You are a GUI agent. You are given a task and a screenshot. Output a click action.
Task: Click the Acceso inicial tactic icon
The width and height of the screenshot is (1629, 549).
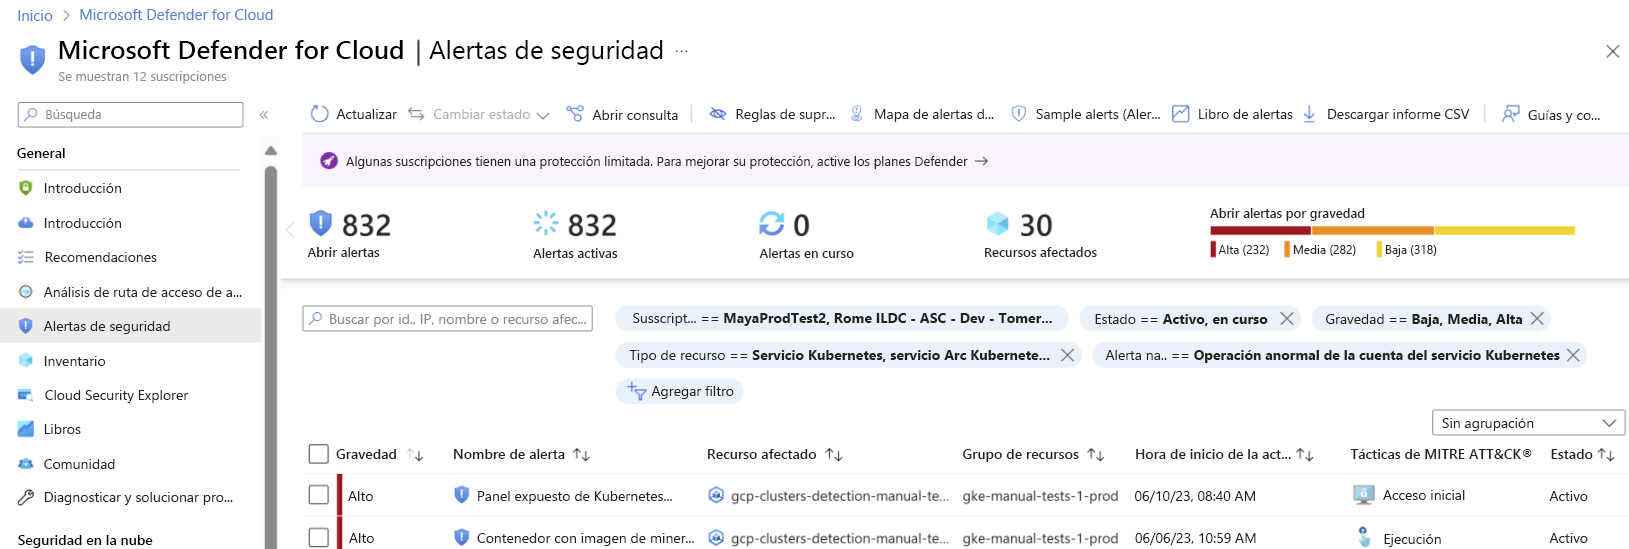pos(1363,495)
